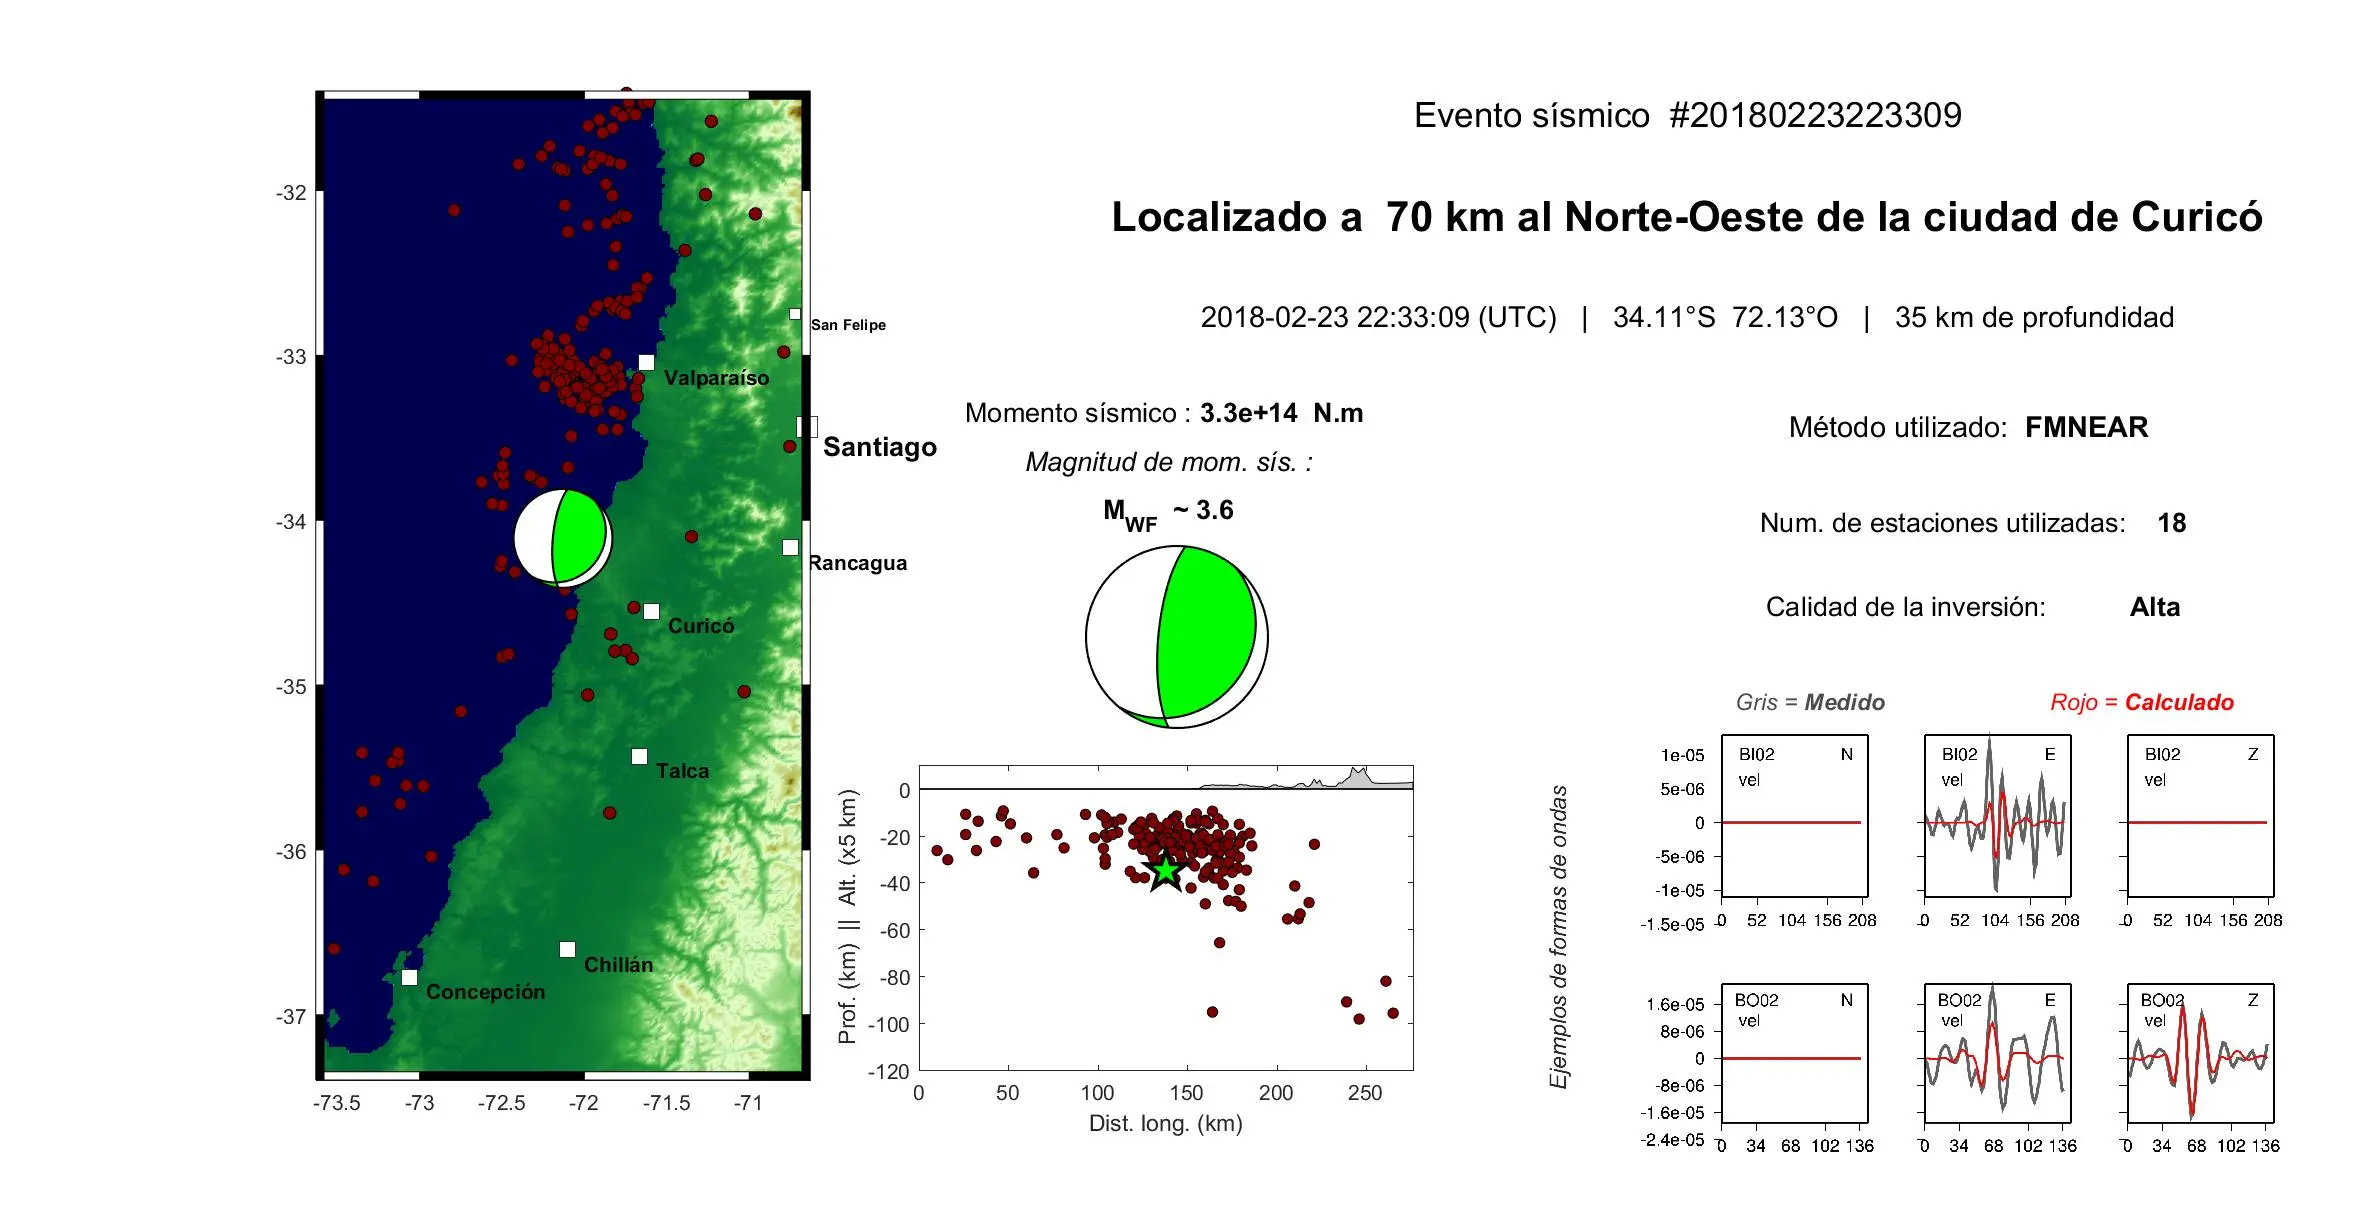The width and height of the screenshot is (2378, 1212).
Task: Select the BO02 N waveform plot
Action: pyautogui.click(x=1794, y=1053)
